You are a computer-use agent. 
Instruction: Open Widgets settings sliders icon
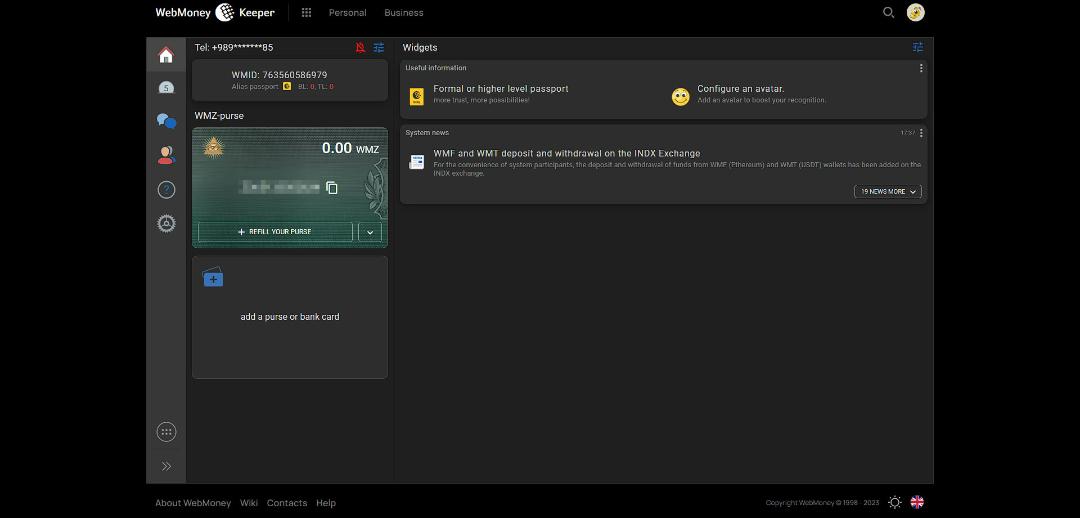point(917,48)
